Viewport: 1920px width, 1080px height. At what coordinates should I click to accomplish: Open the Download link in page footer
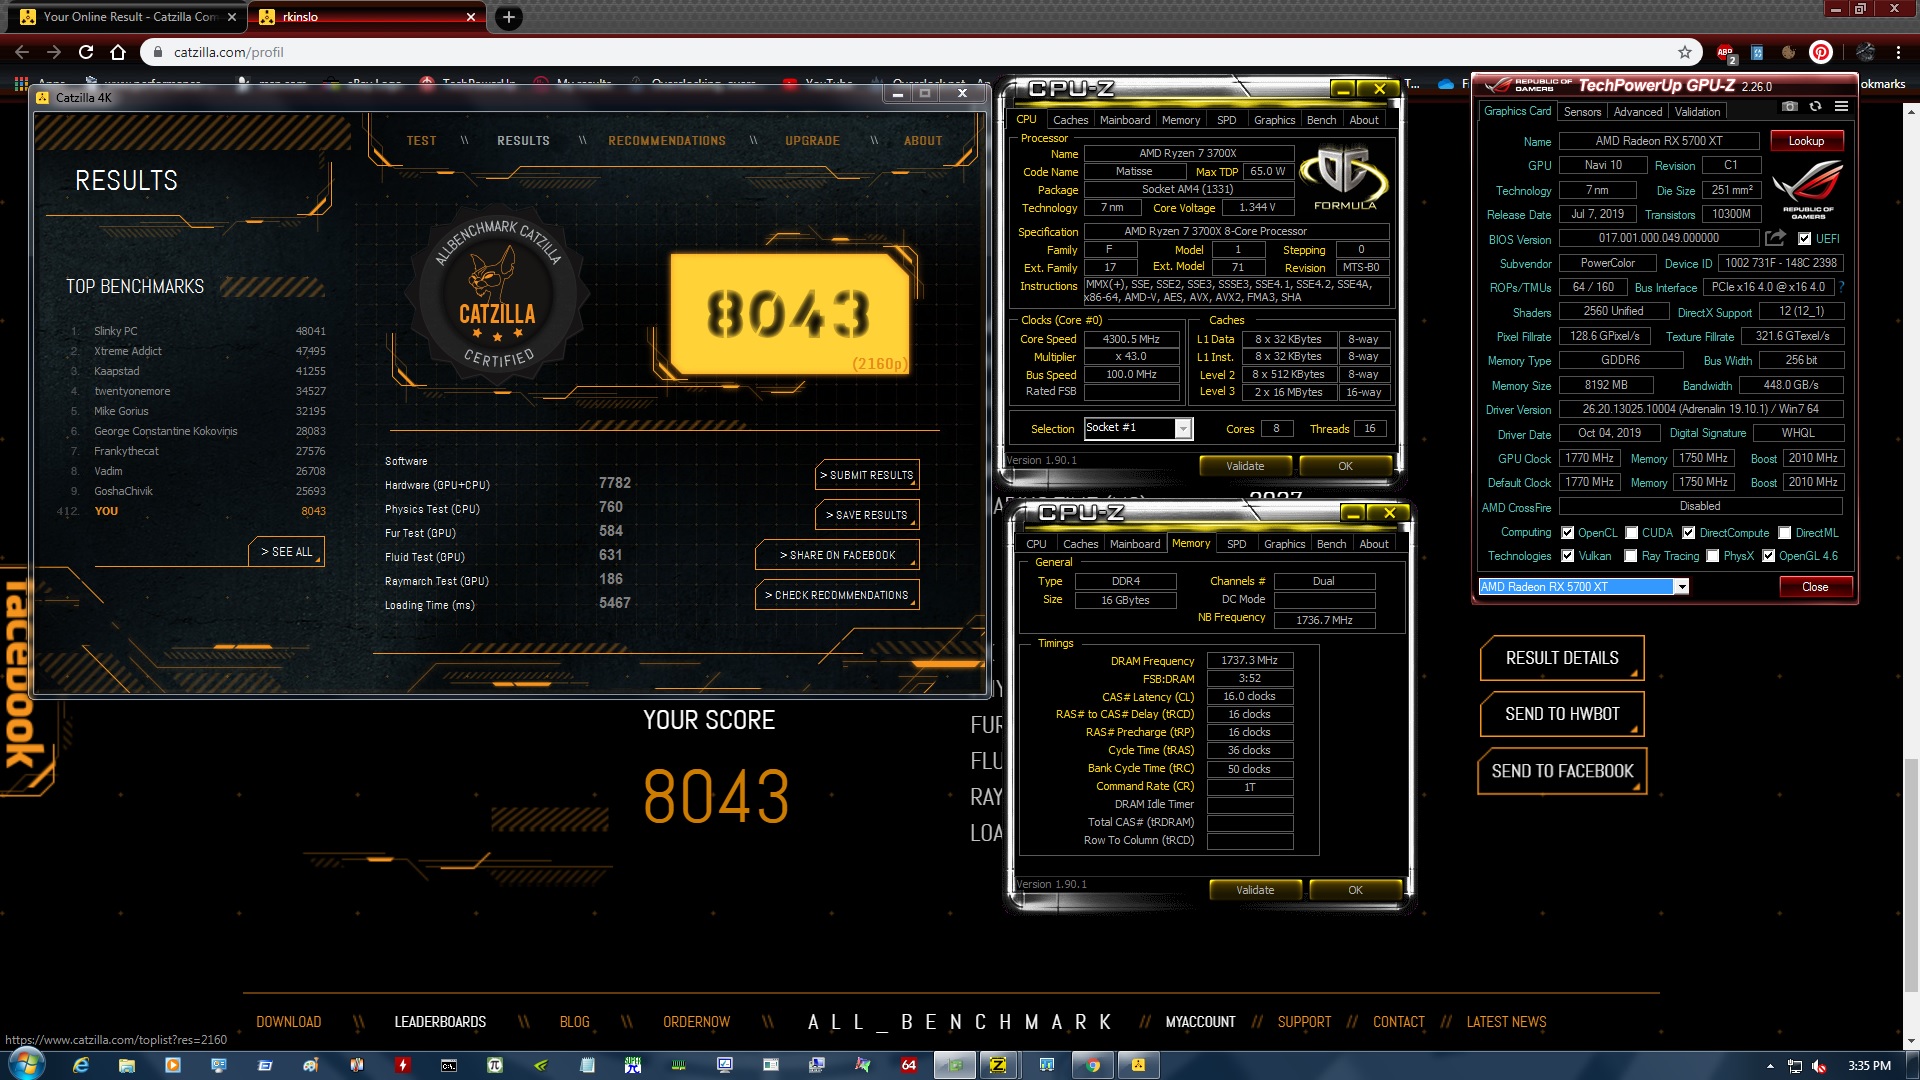point(288,1022)
